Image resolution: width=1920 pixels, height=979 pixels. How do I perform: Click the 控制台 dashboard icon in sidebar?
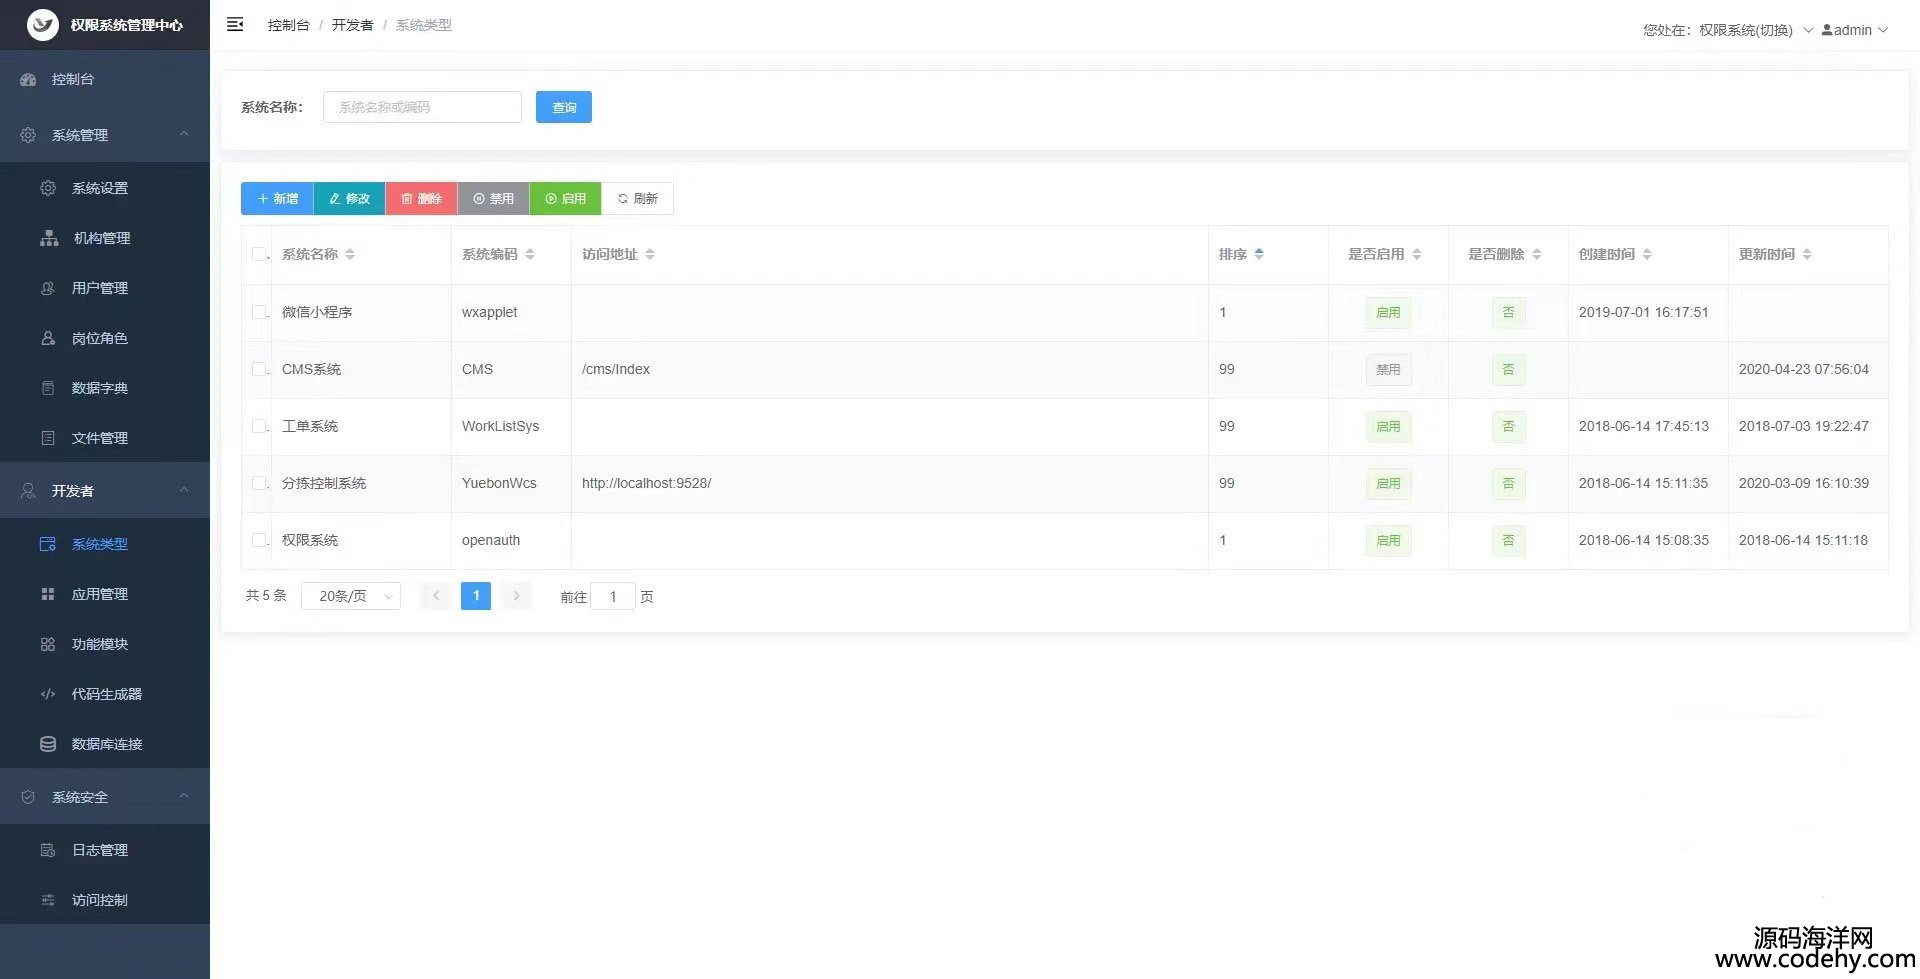click(28, 79)
